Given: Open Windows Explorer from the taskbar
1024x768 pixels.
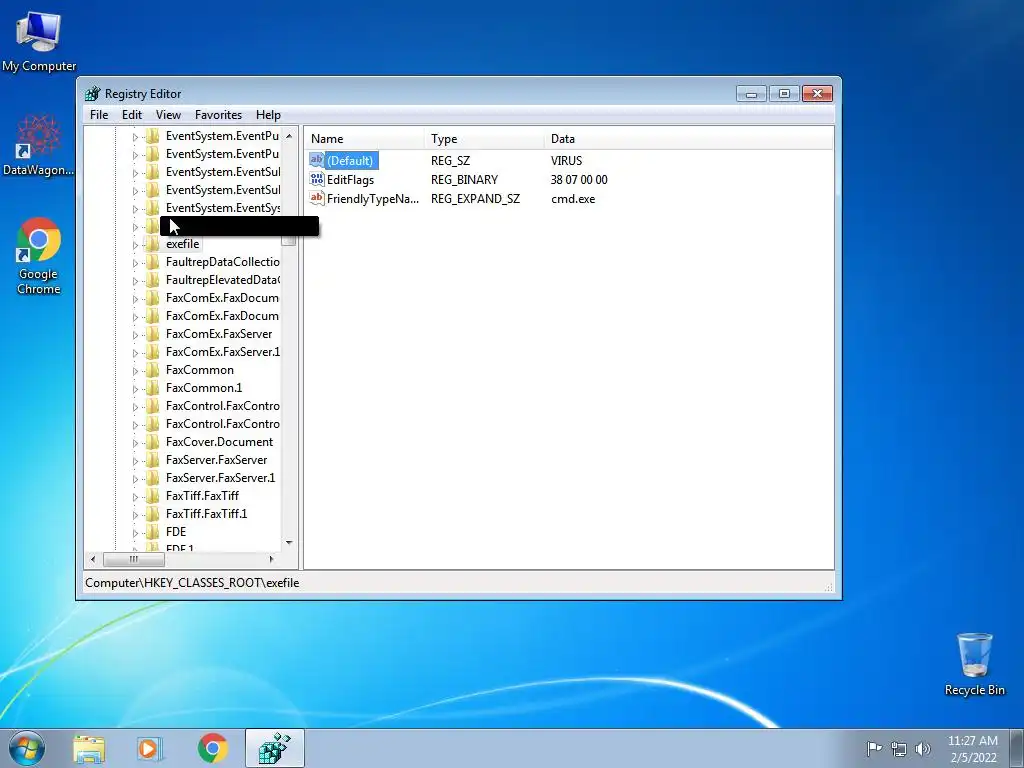Looking at the screenshot, I should (89, 748).
